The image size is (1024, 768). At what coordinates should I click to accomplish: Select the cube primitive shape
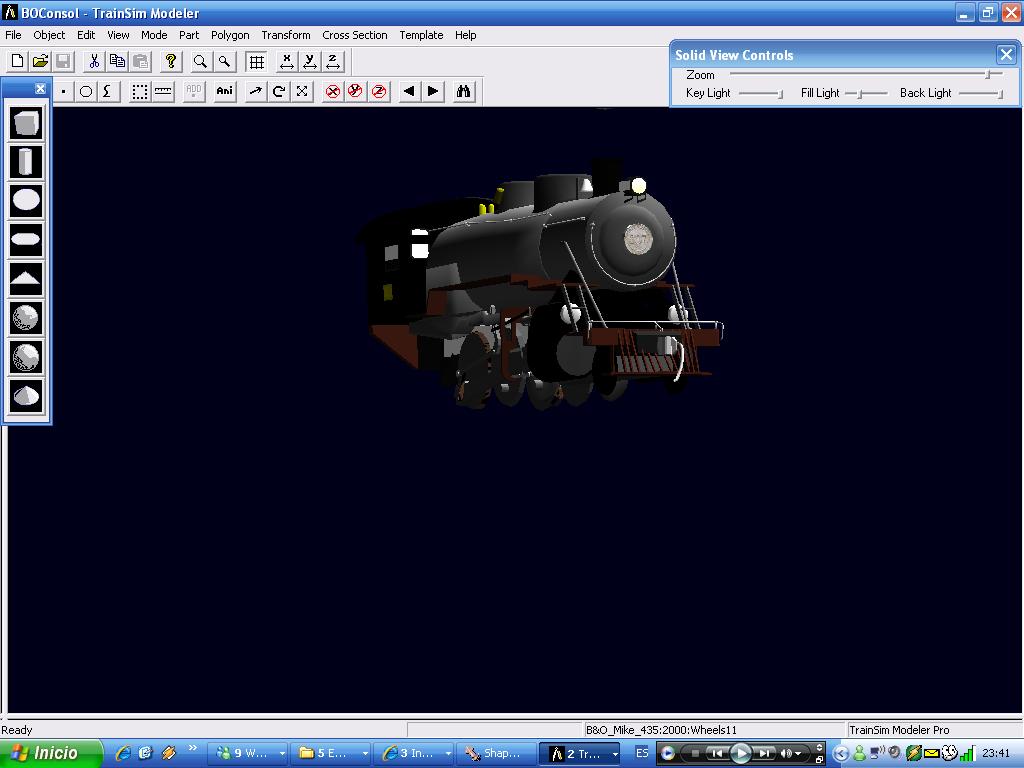coord(26,123)
